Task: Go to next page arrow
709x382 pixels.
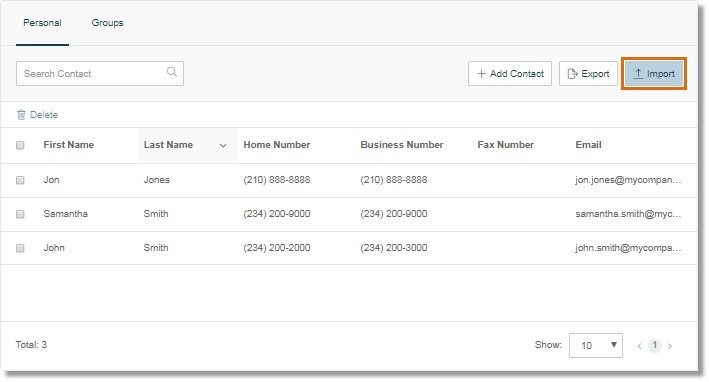Action: point(670,346)
